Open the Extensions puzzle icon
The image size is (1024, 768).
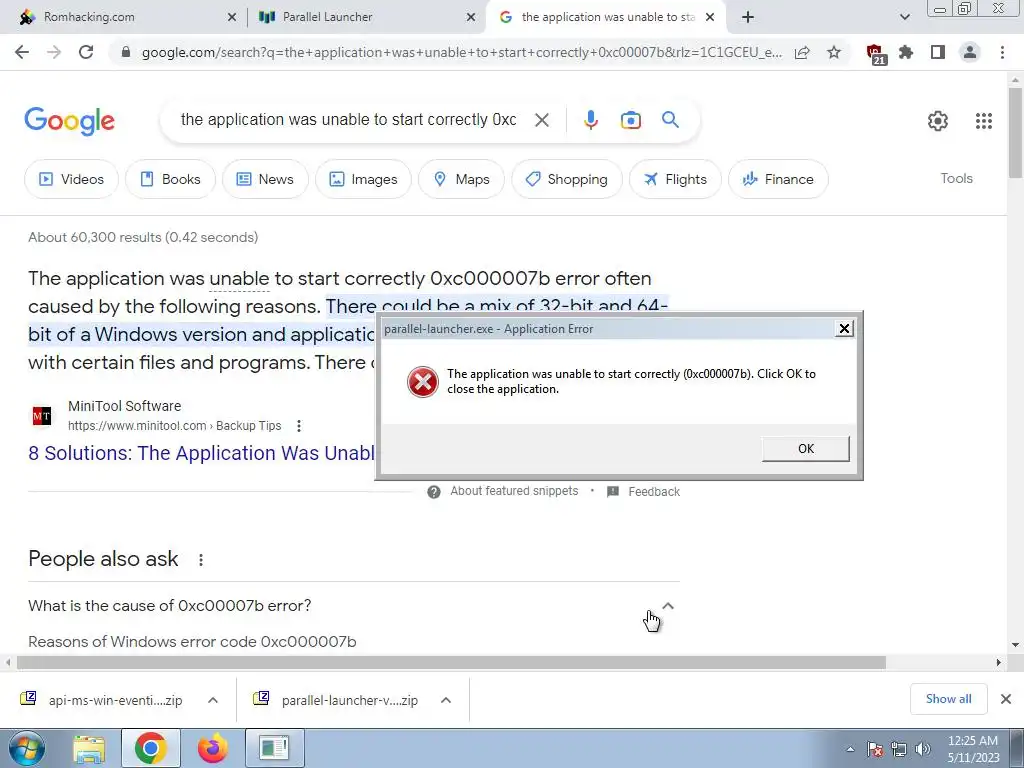[906, 52]
